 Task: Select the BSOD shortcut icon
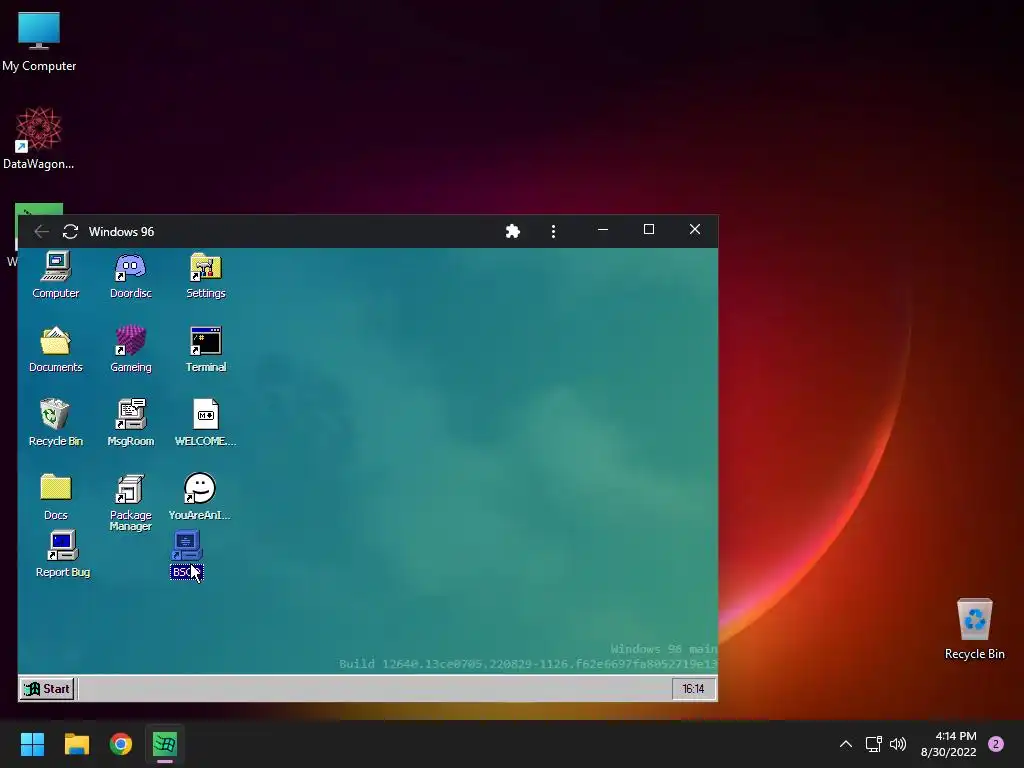(x=187, y=554)
